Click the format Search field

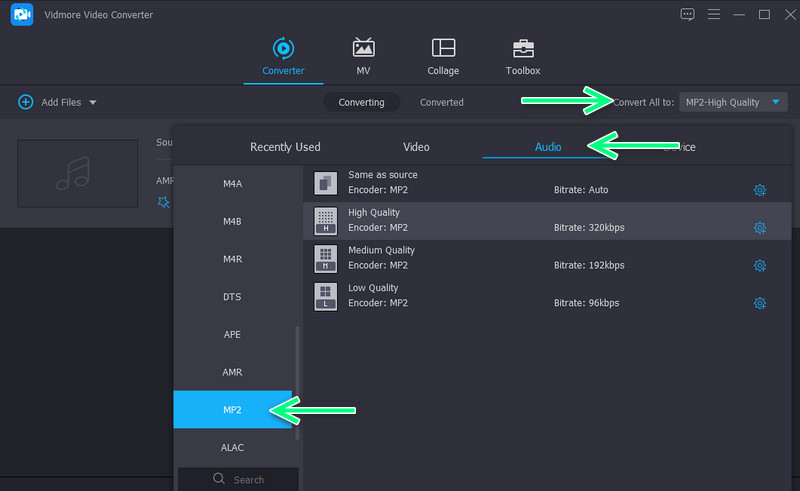[238, 480]
